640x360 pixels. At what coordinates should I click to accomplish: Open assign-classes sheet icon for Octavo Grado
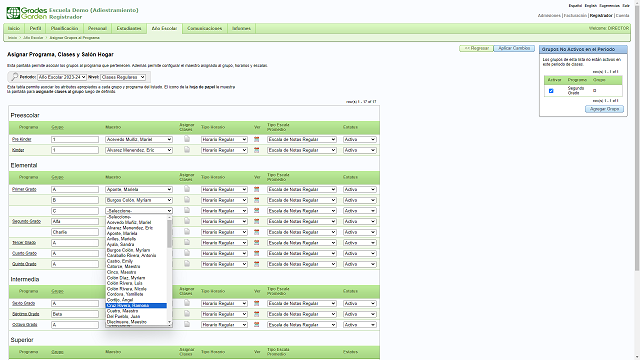tap(187, 324)
